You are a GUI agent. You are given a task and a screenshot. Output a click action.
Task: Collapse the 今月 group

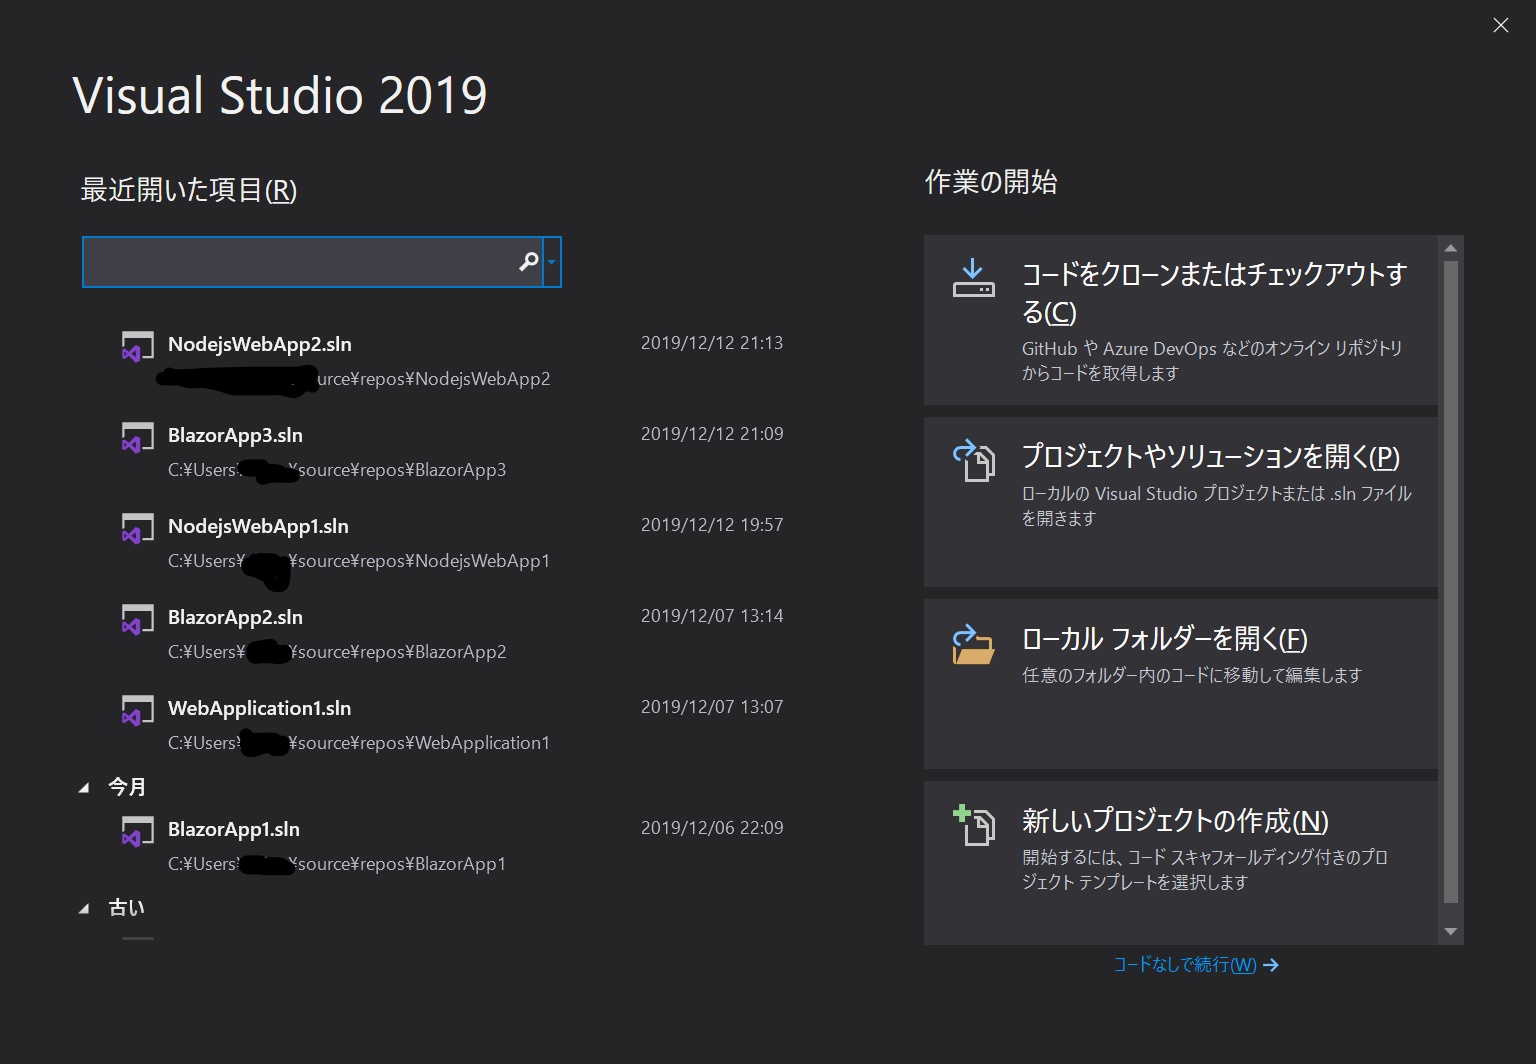pos(84,788)
